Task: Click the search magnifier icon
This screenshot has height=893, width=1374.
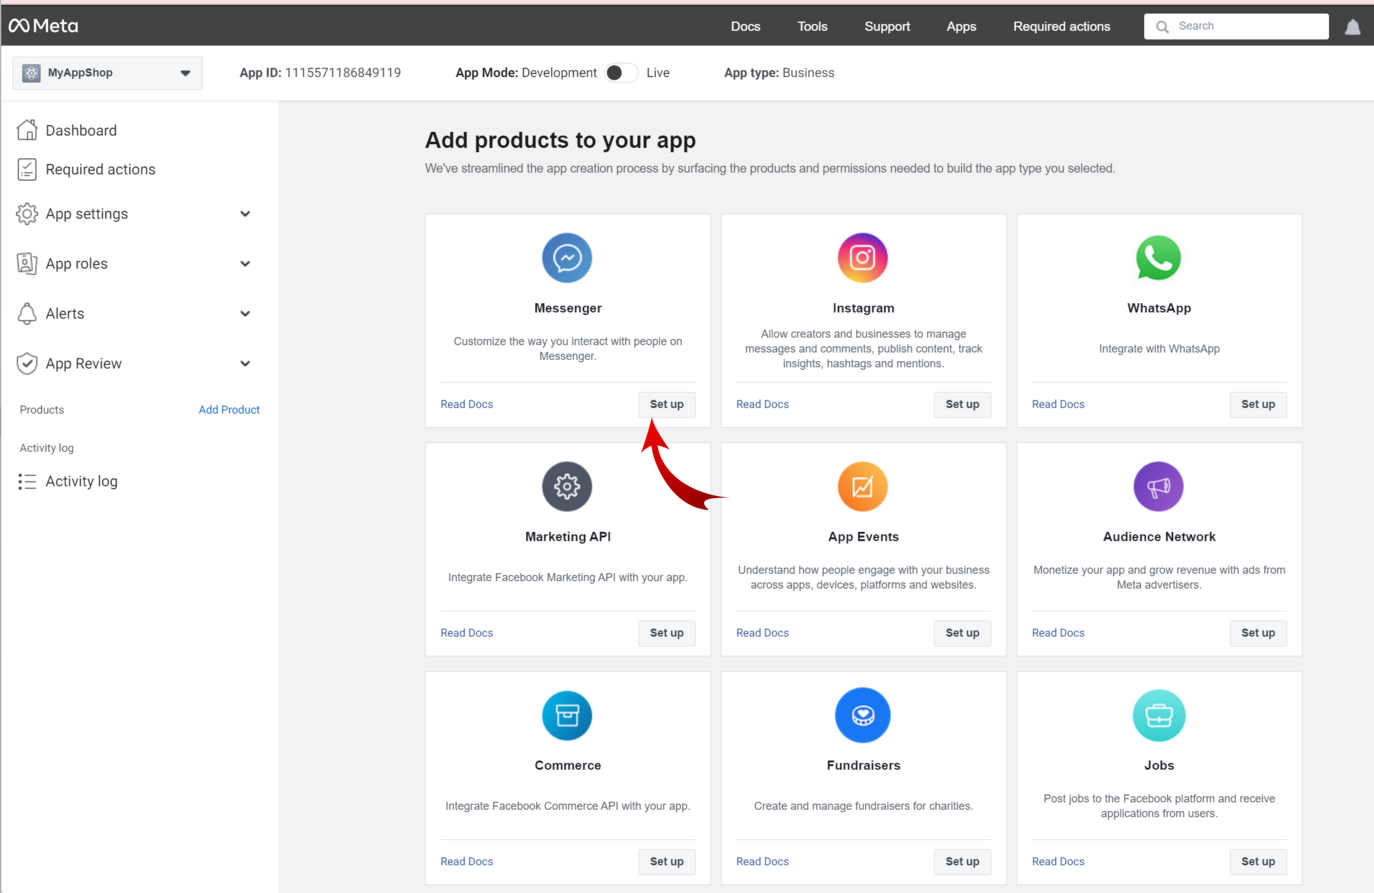Action: coord(1162,27)
